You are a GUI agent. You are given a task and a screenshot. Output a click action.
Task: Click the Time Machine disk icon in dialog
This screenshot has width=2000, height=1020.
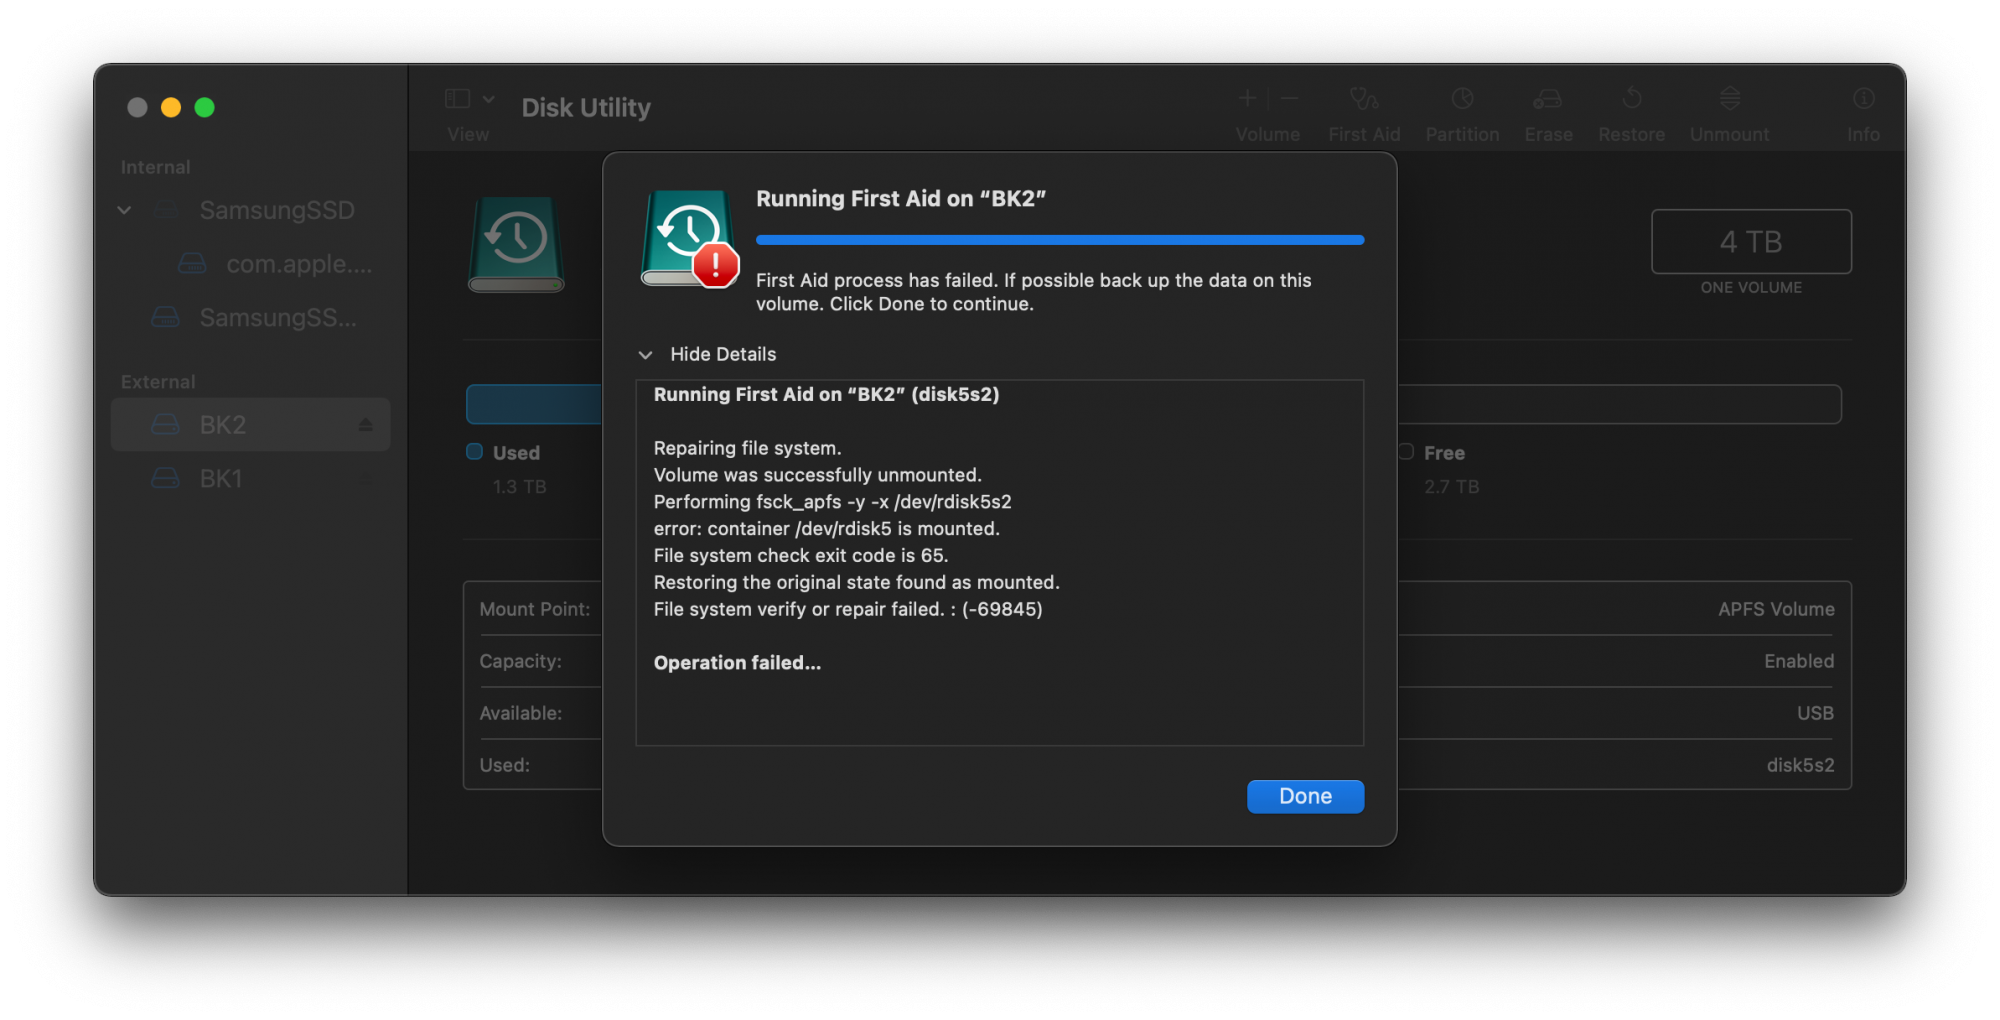coord(690,240)
